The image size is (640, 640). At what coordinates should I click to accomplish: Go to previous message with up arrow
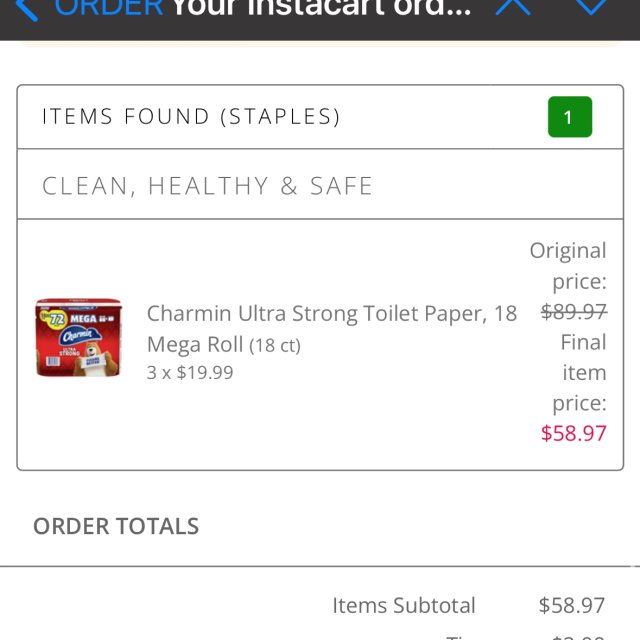pos(512,6)
